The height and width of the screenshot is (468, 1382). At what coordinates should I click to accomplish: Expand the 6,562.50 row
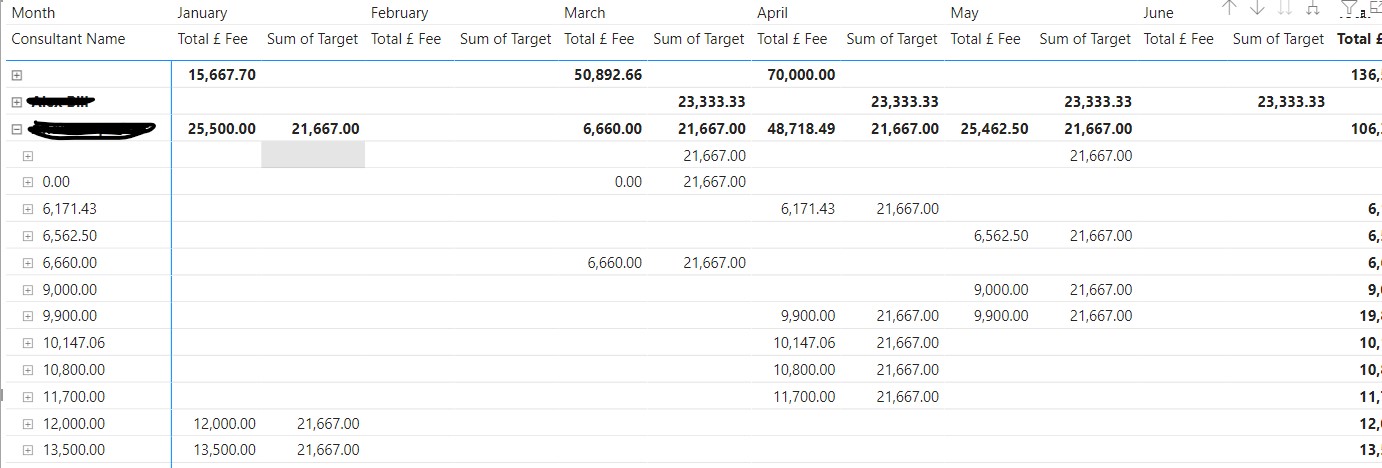tap(28, 236)
